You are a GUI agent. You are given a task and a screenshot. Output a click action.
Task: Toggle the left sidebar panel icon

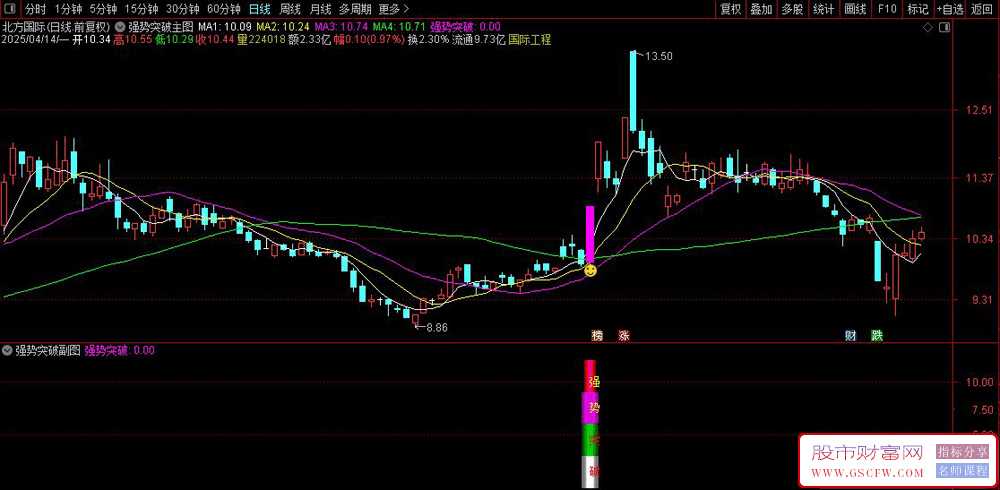[x=10, y=9]
